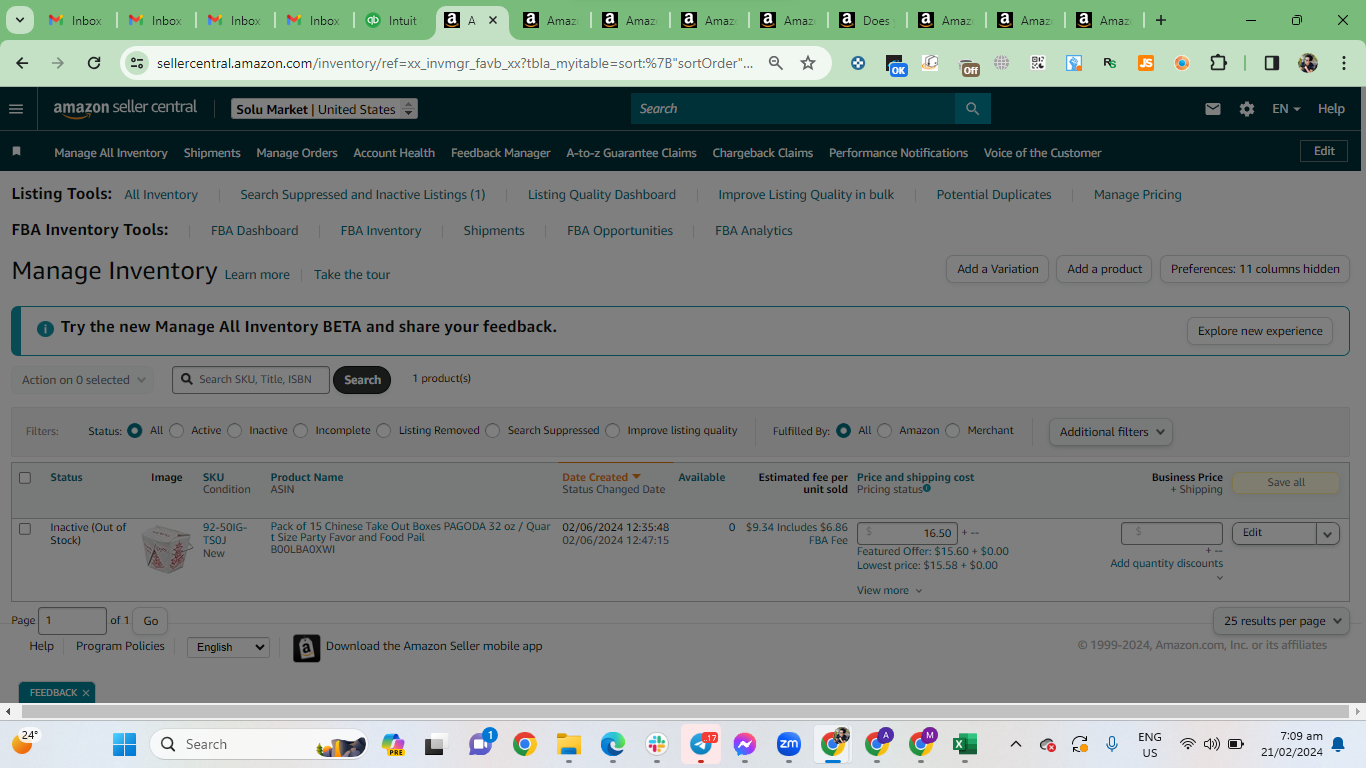1366x768 pixels.
Task: Open the 25 results per page dropdown
Action: pos(1281,621)
